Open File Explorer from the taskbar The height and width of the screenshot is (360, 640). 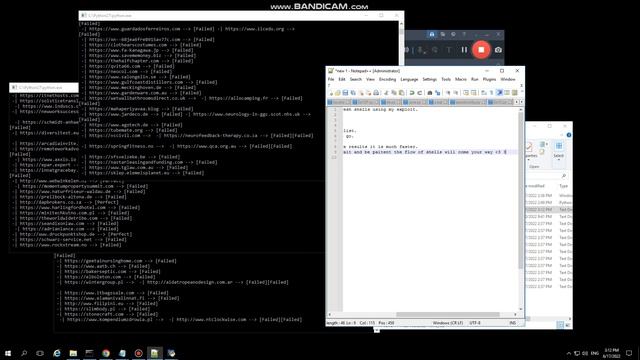73,353
